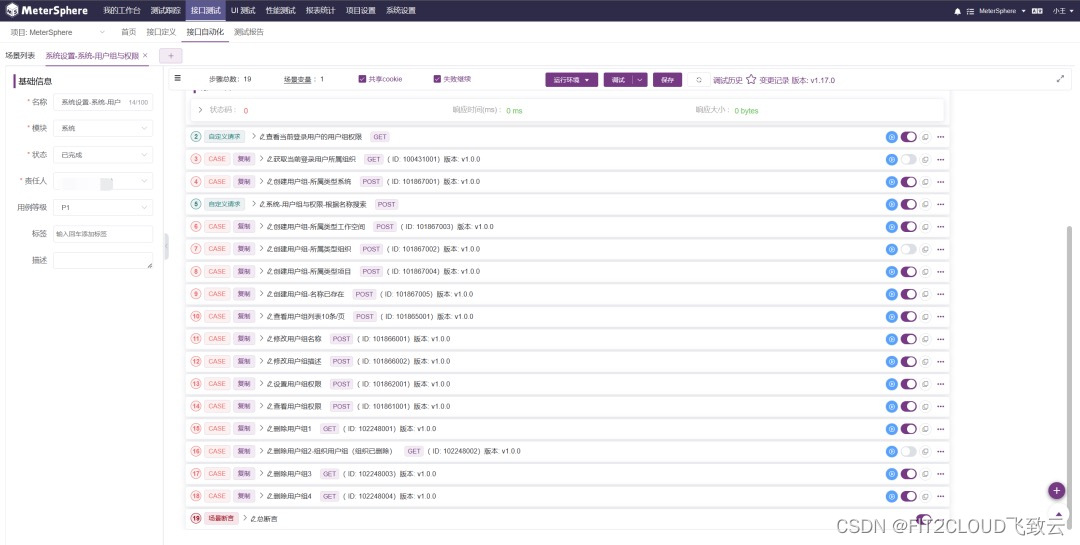
Task: Expand the 查看用户组列表10条/页 step
Action: tap(262, 317)
